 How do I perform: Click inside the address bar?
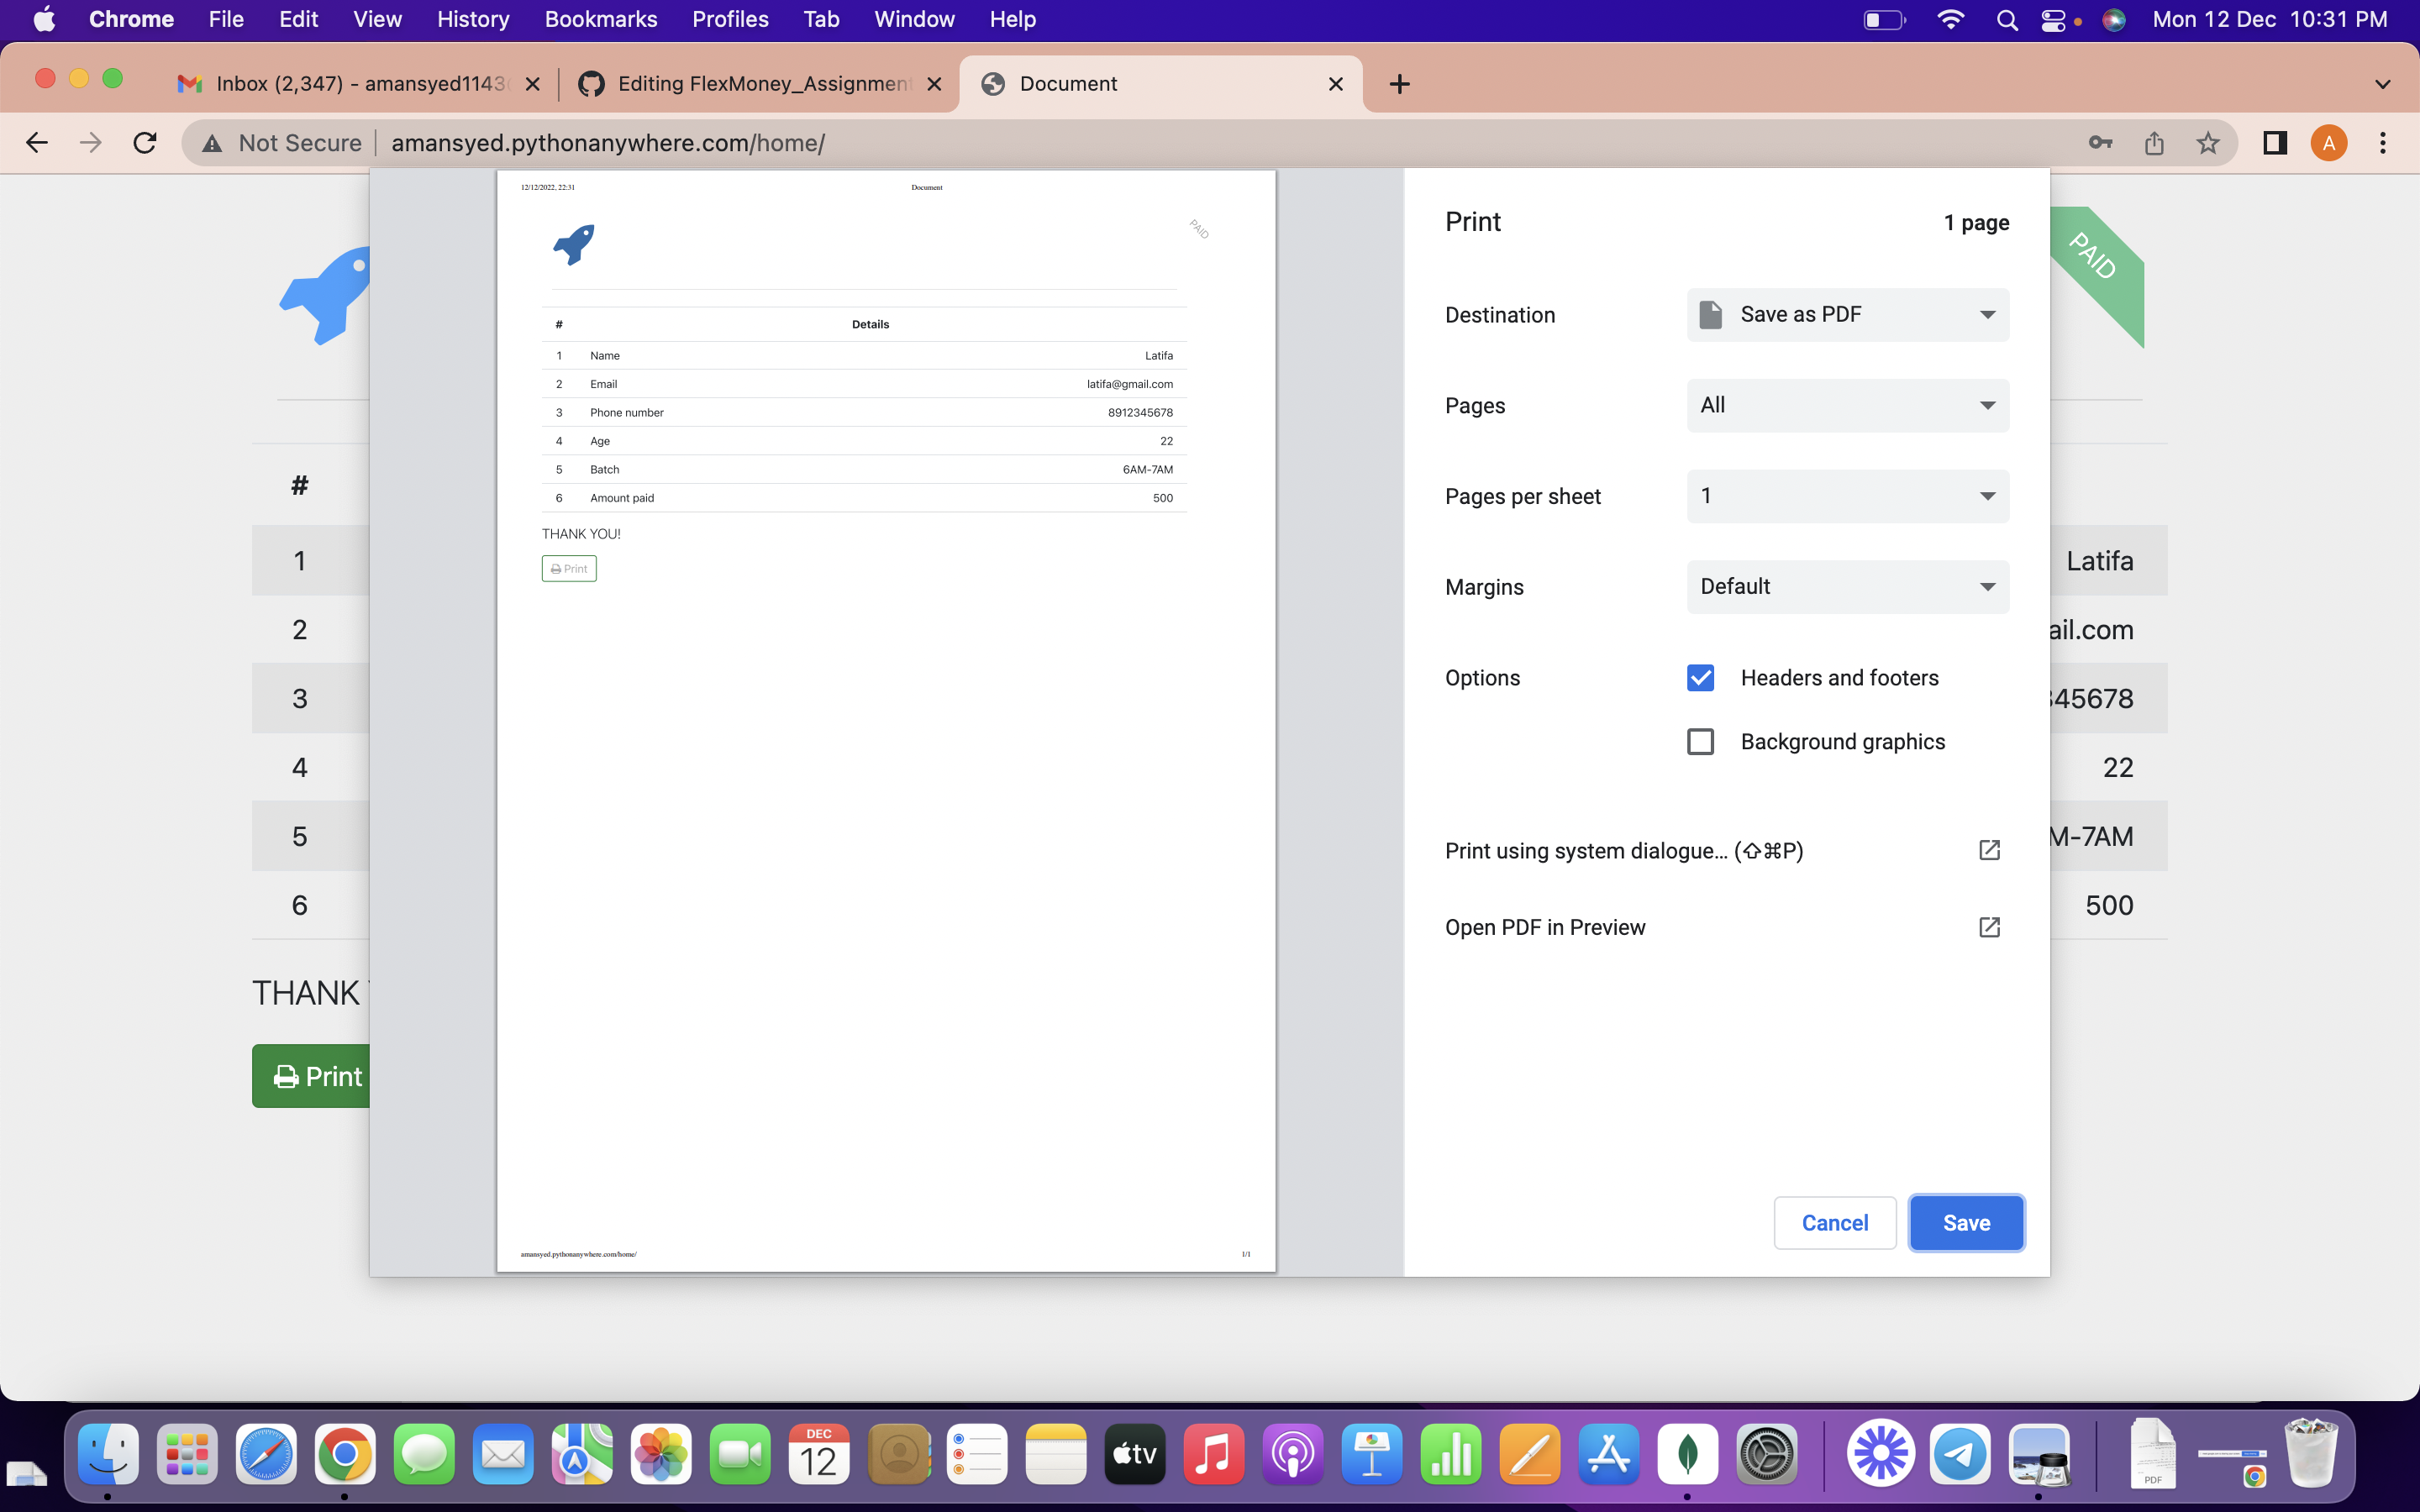click(900, 143)
